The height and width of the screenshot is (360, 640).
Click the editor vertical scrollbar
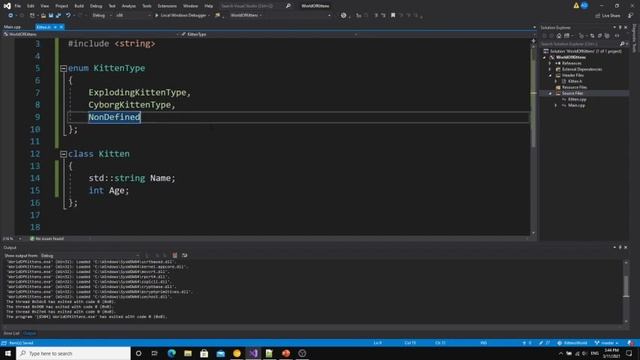(x=533, y=139)
